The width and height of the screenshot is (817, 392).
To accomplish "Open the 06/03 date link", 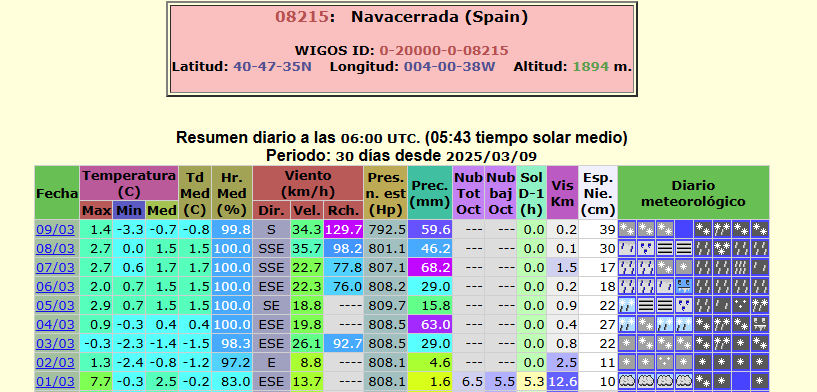I will (55, 287).
